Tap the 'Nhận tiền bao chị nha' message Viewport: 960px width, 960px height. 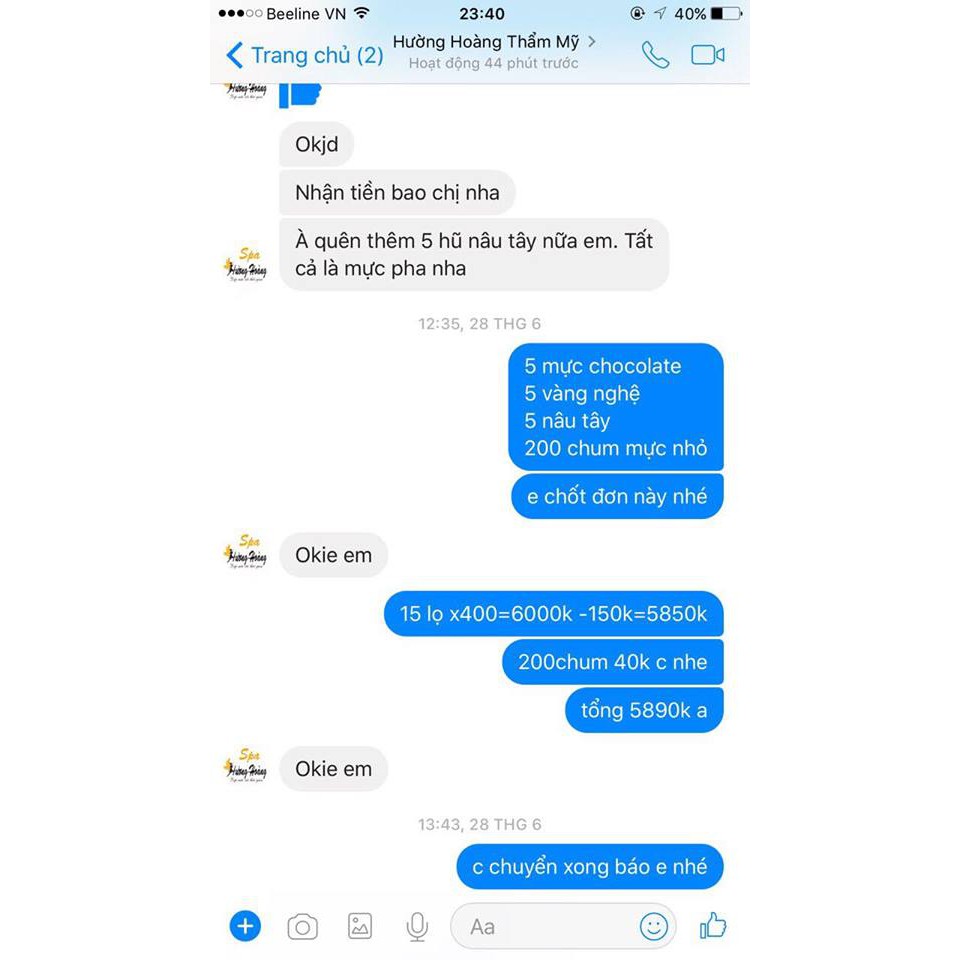point(397,192)
